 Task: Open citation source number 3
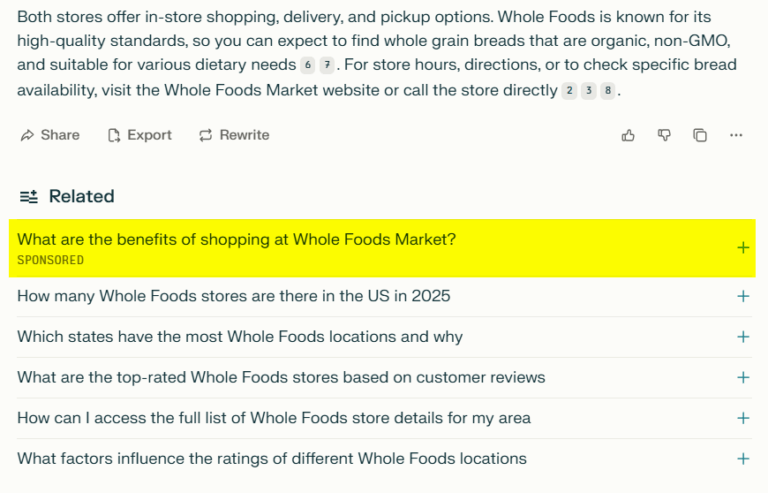coord(588,91)
